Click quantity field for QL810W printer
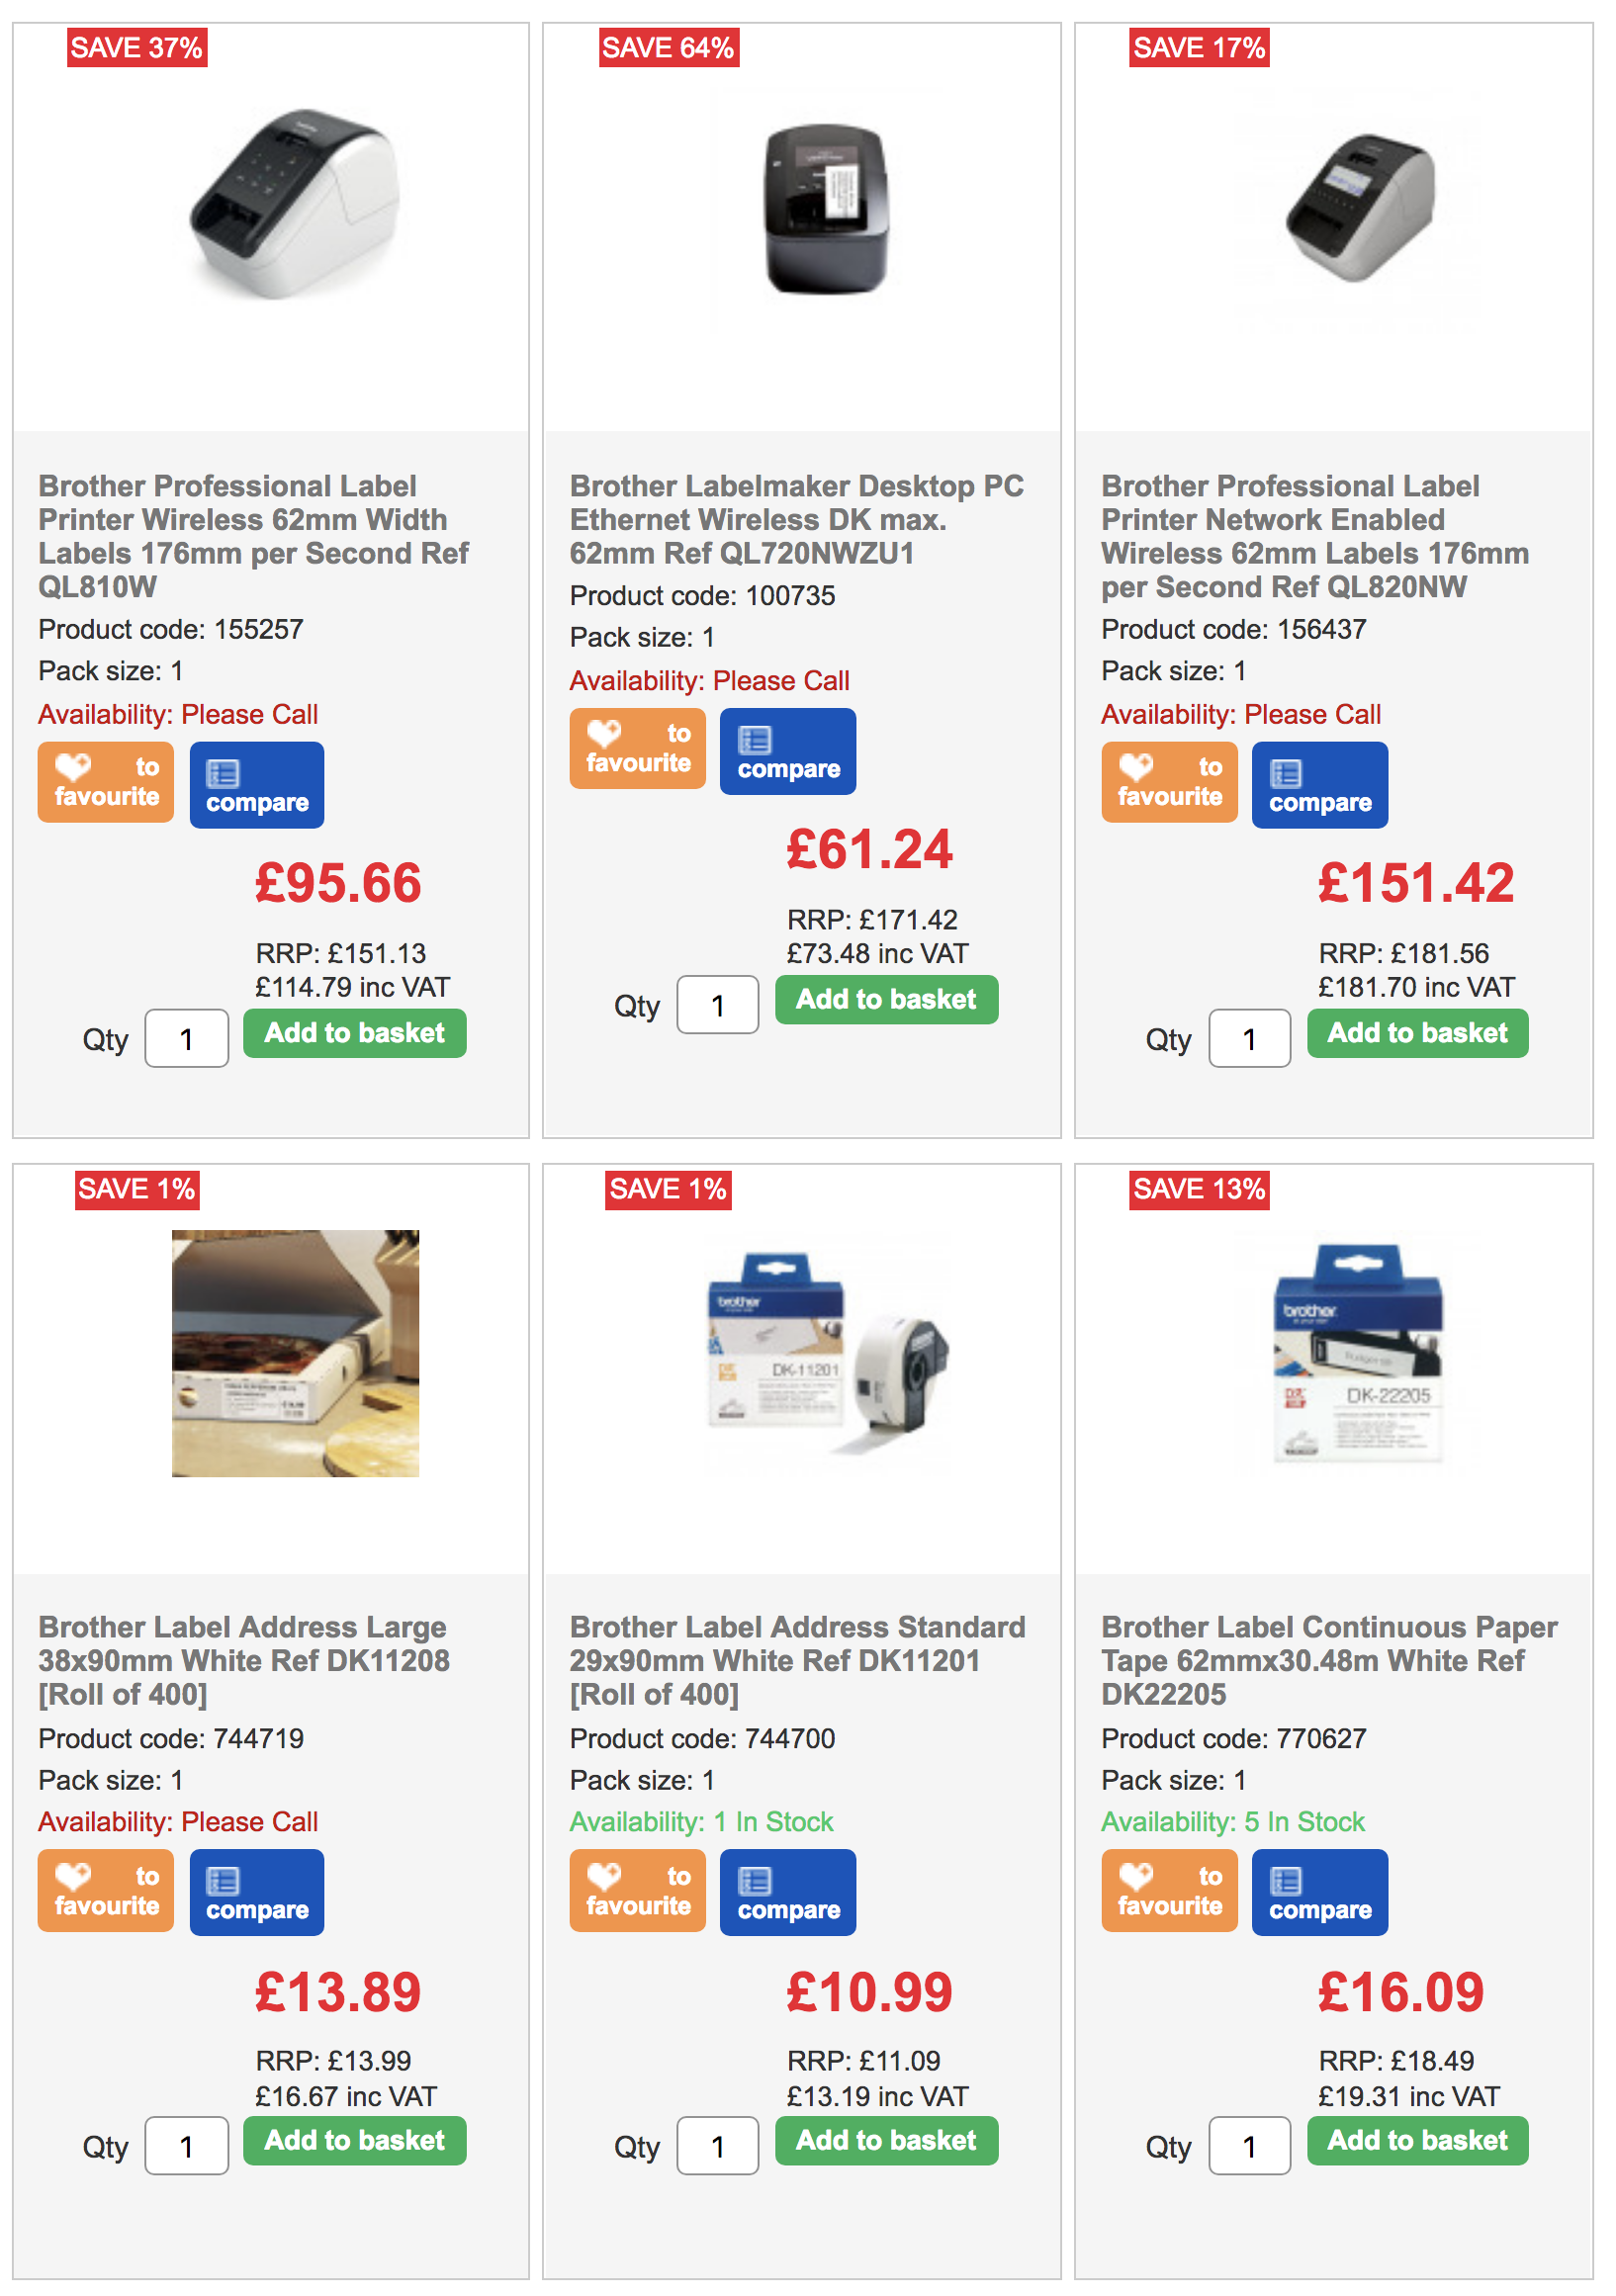 [x=186, y=1040]
